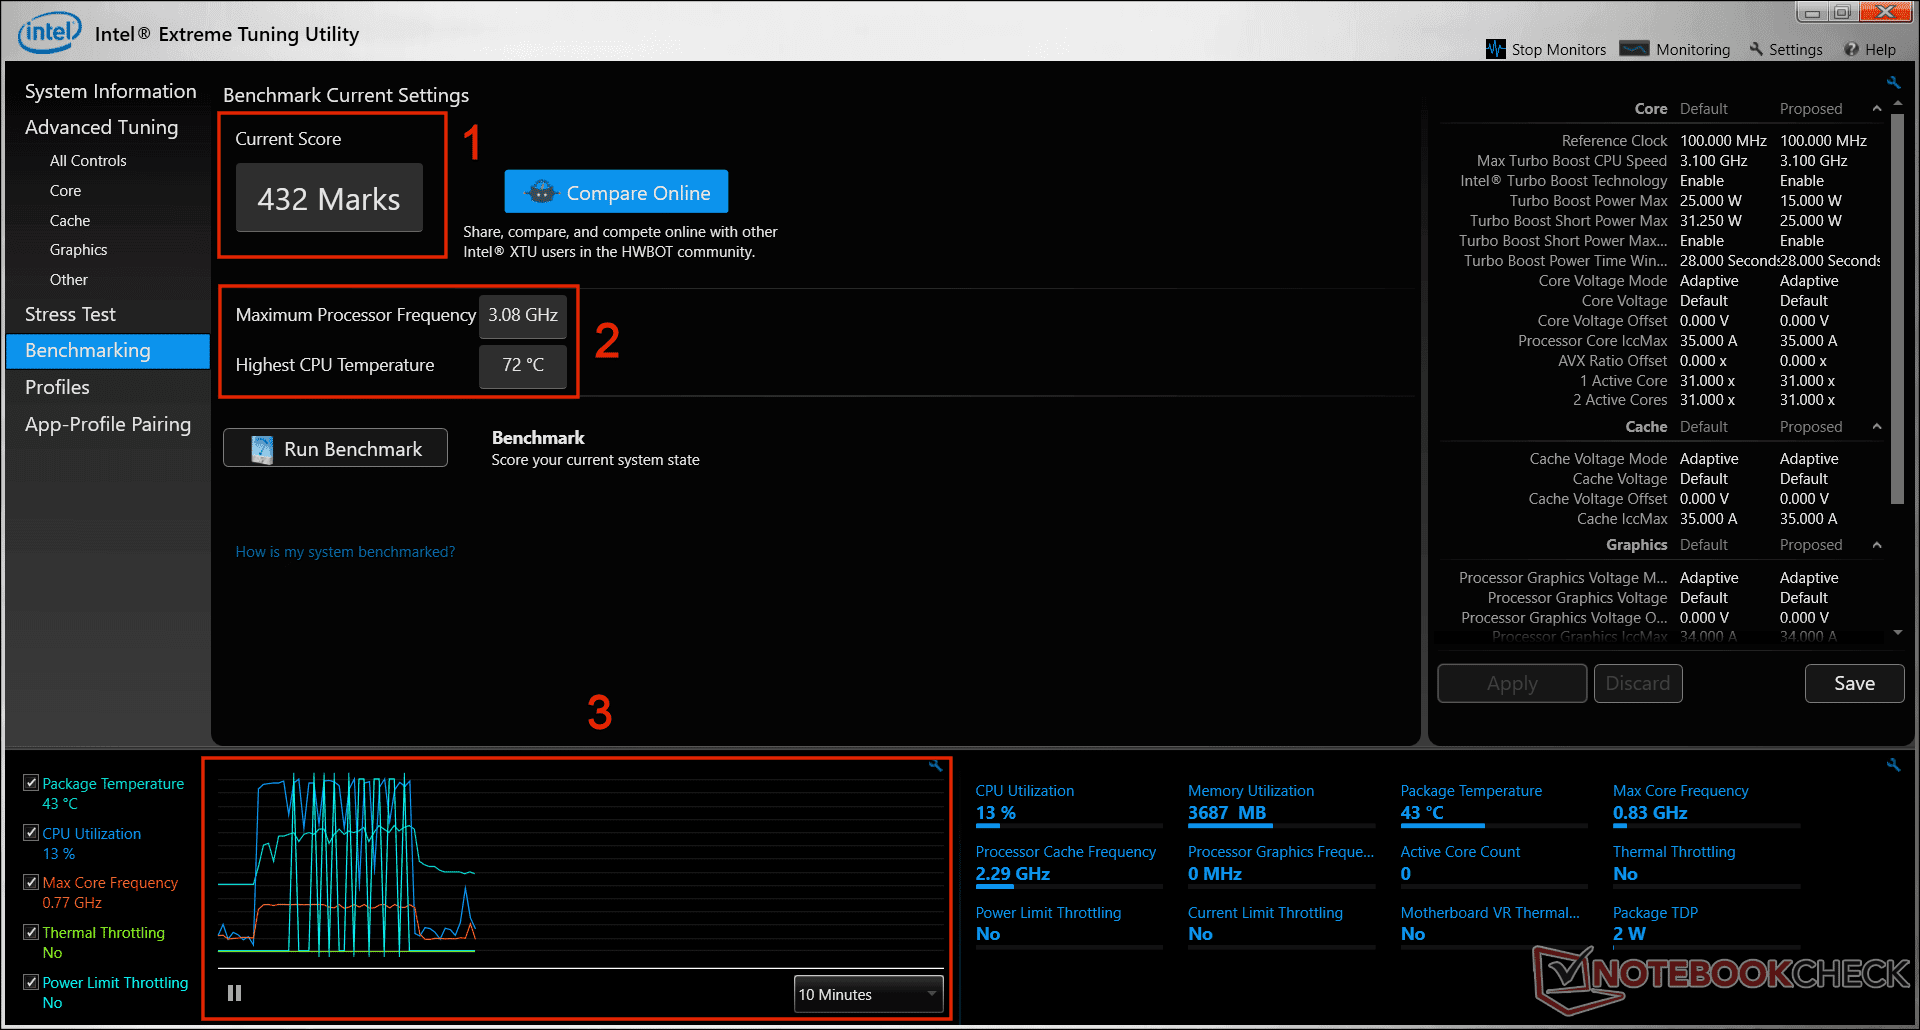Viewport: 1920px width, 1030px height.
Task: Uncheck Power Limit Throttling monitor
Action: tap(31, 982)
